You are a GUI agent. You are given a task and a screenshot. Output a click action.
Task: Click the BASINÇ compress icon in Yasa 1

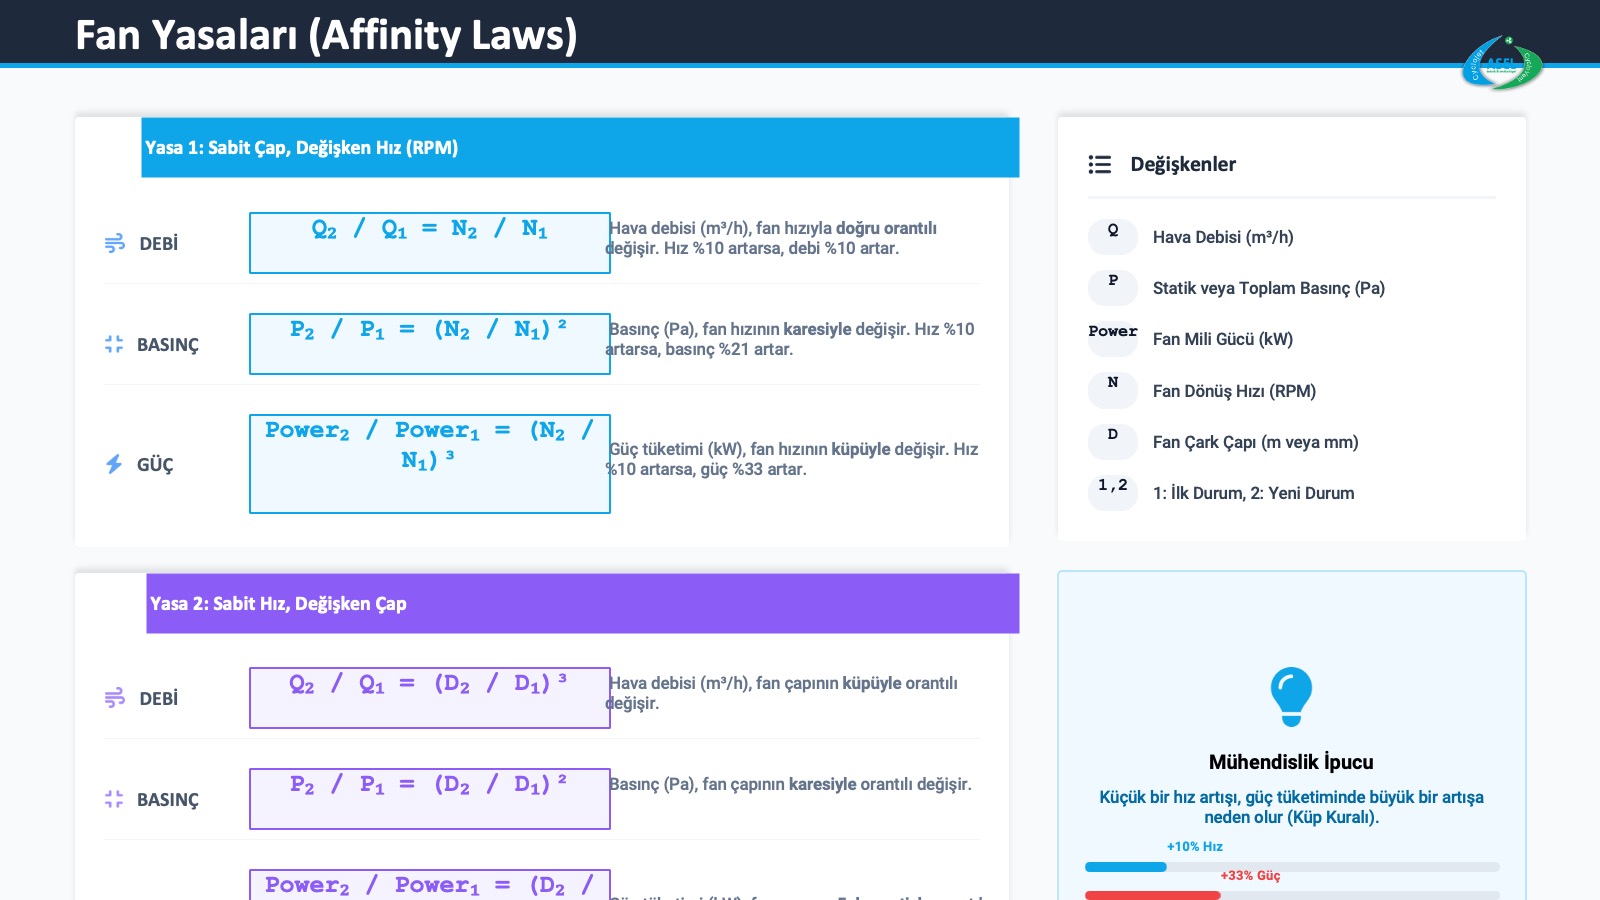click(x=114, y=344)
